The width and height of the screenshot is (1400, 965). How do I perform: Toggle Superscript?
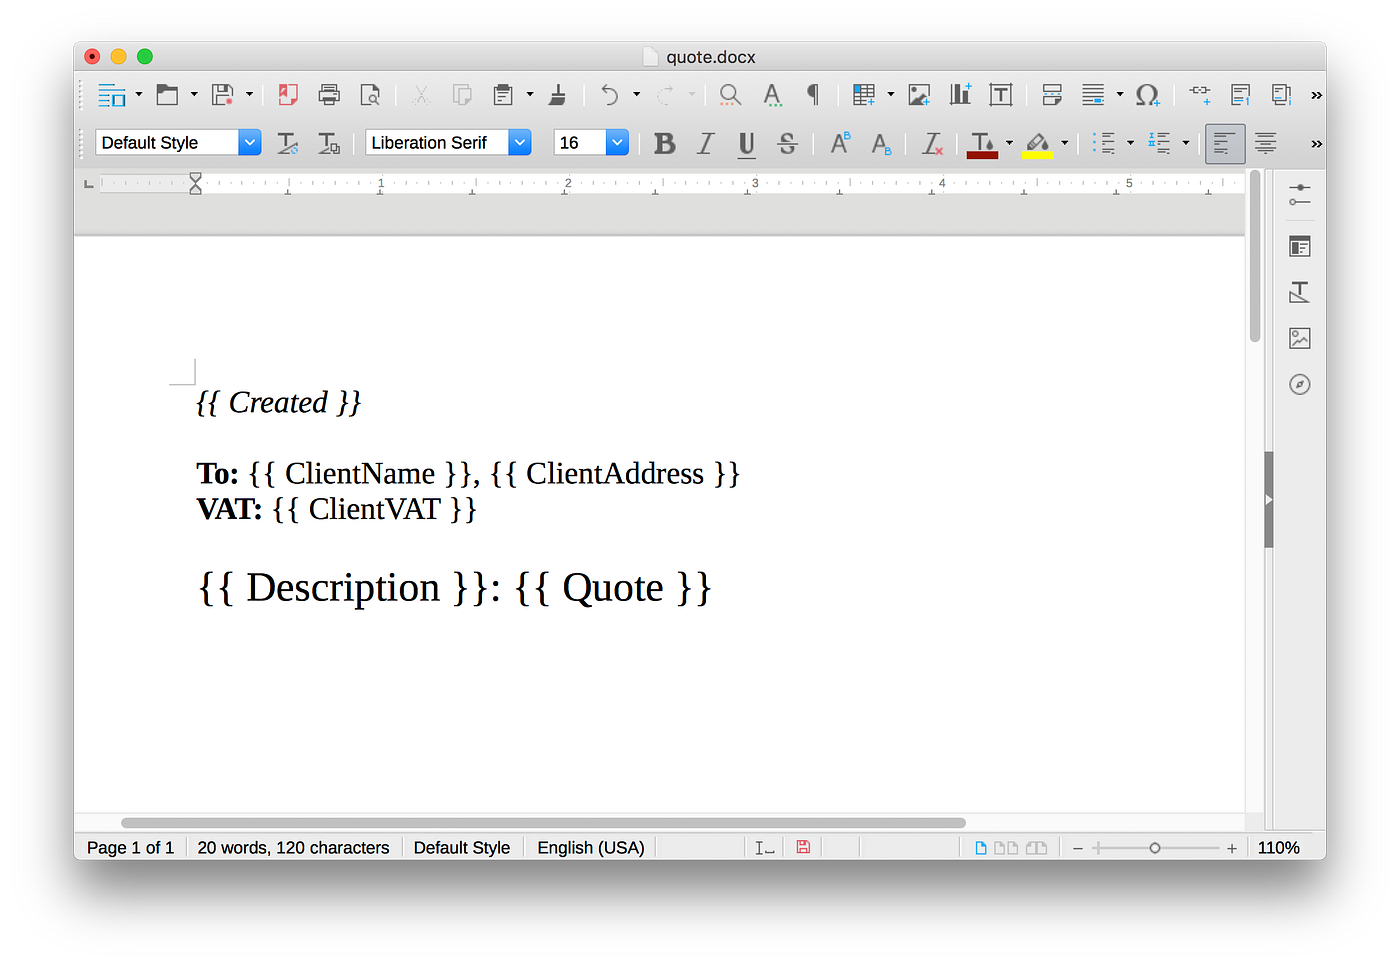pyautogui.click(x=840, y=143)
